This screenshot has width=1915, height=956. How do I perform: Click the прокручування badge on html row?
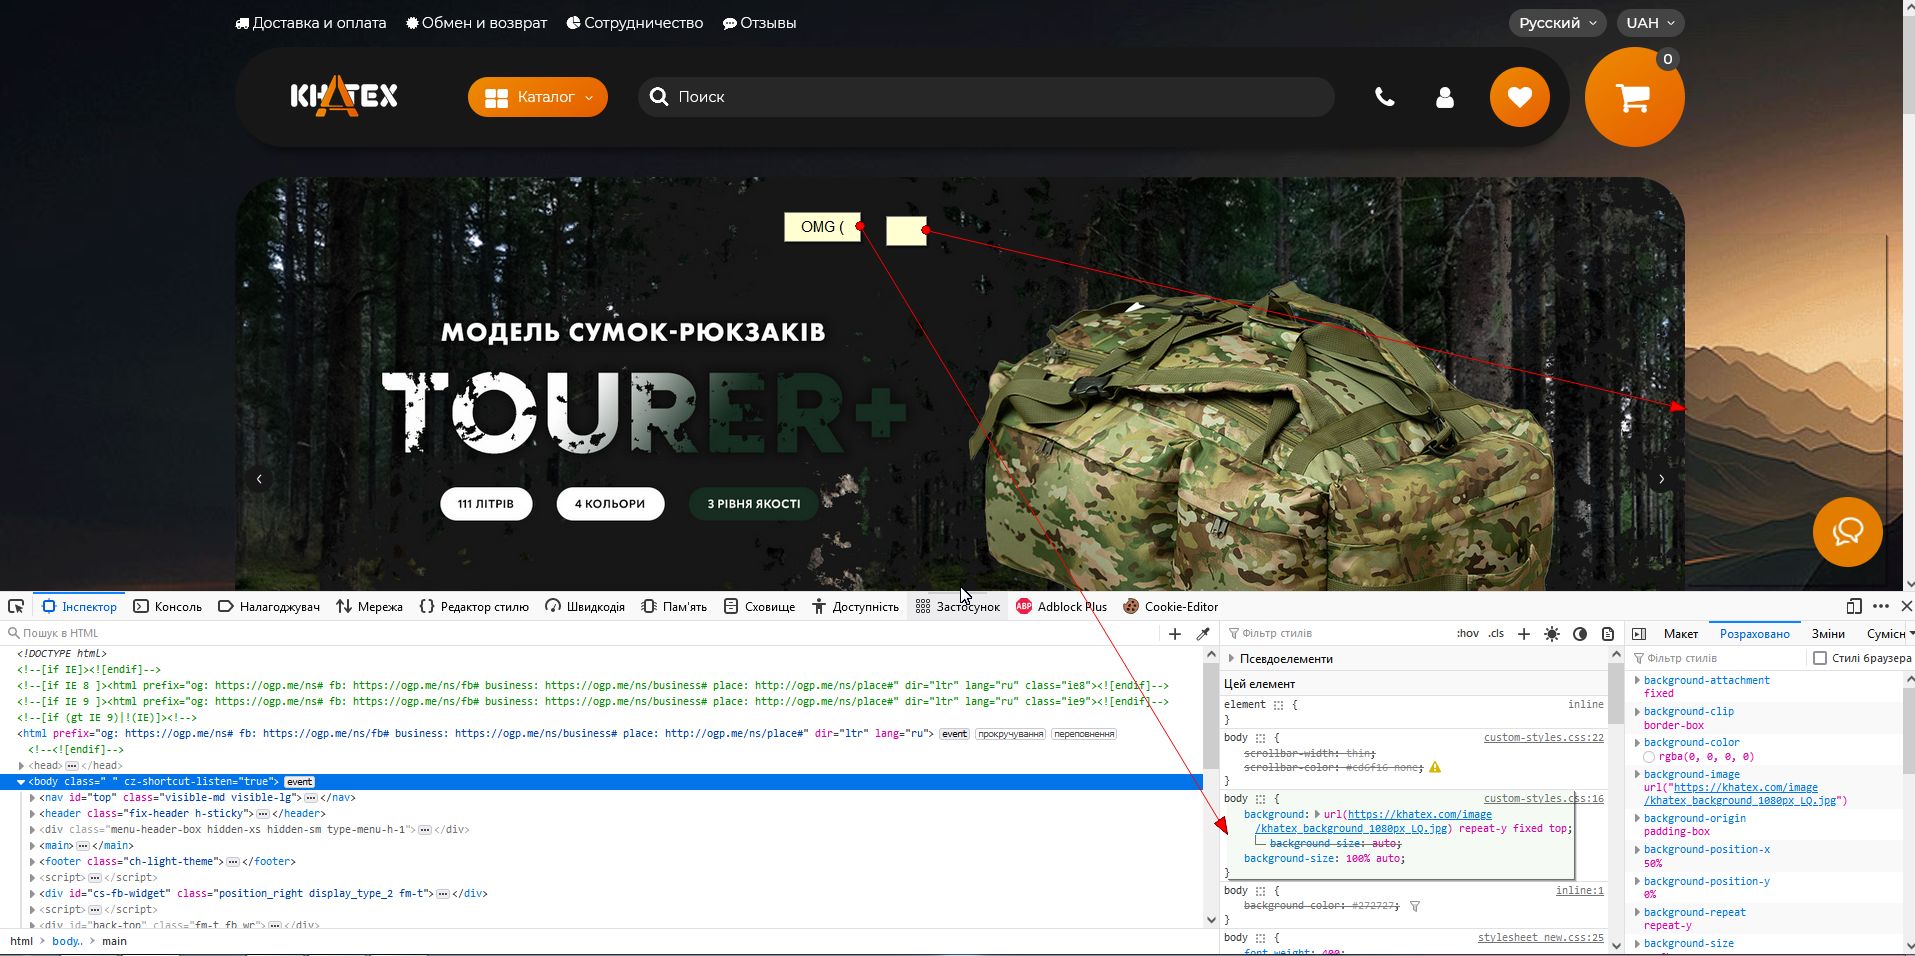1010,734
